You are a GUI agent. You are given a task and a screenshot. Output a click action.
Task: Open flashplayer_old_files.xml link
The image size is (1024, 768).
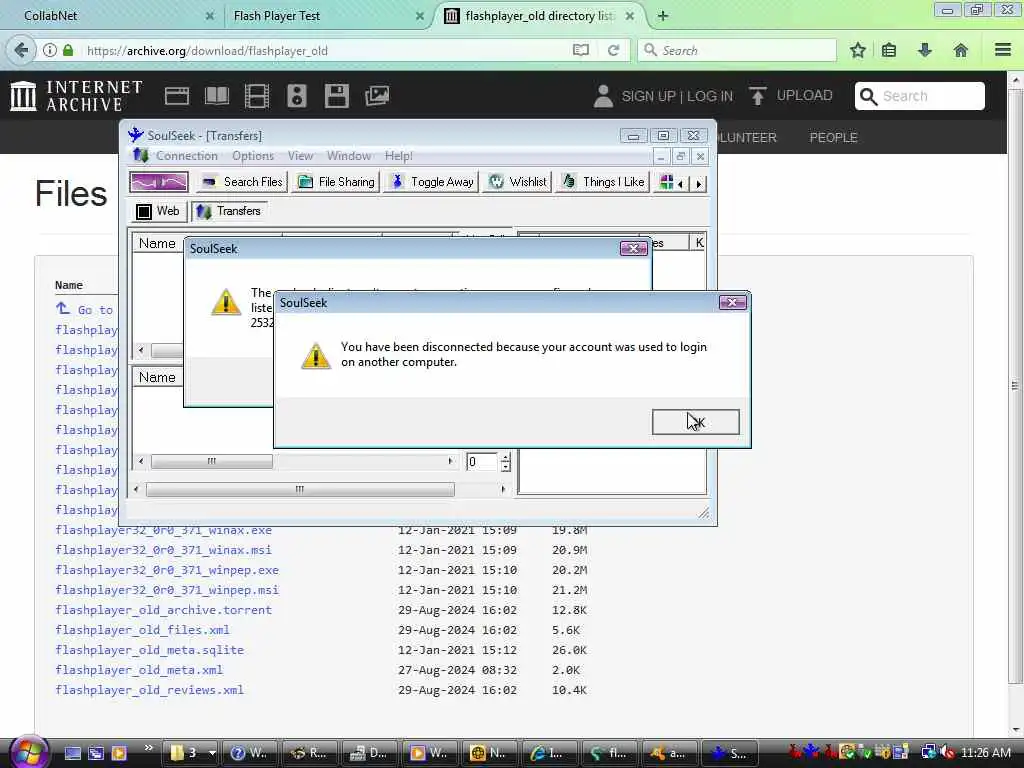[142, 630]
